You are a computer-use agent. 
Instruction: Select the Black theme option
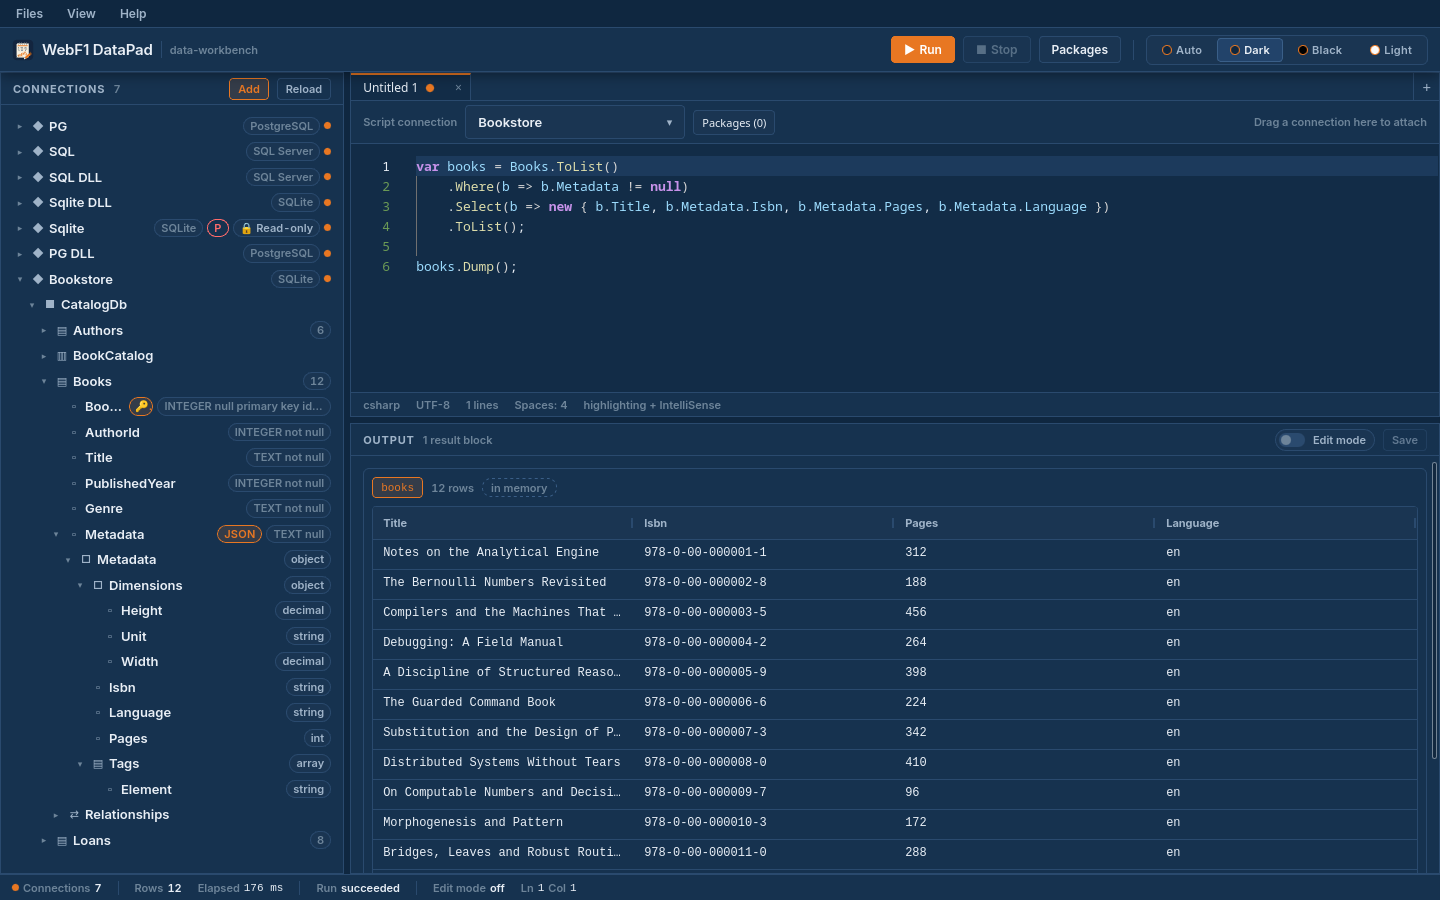tap(1320, 50)
